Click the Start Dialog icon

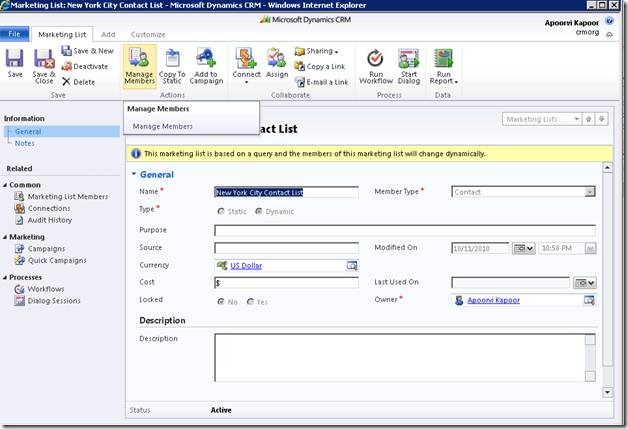(408, 60)
